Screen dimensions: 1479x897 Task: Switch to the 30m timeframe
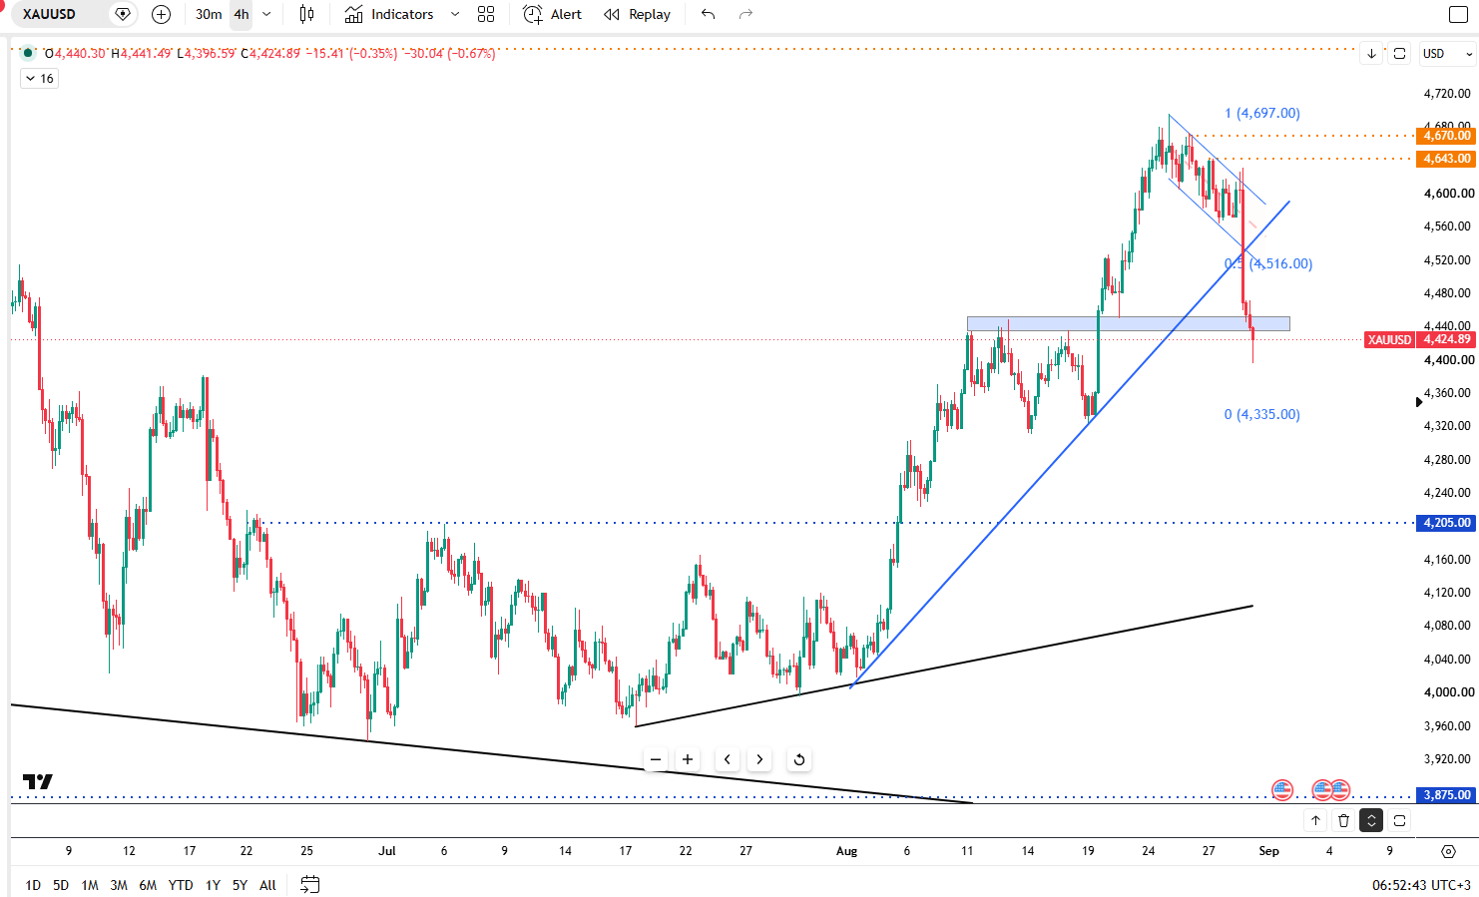[x=208, y=14]
